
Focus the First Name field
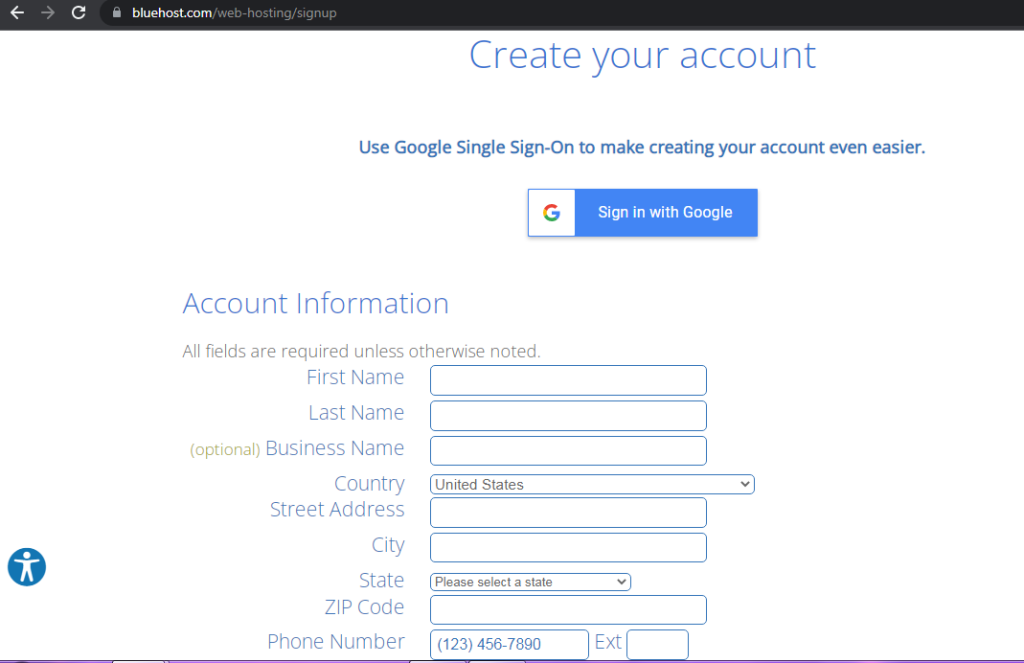coord(568,380)
